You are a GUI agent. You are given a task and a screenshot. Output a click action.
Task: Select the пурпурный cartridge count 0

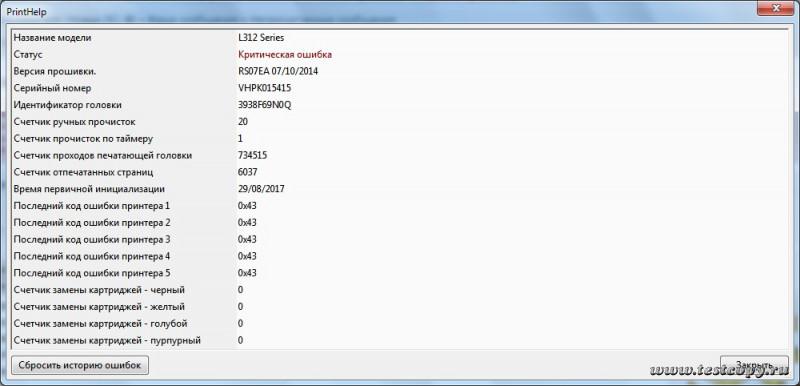240,340
